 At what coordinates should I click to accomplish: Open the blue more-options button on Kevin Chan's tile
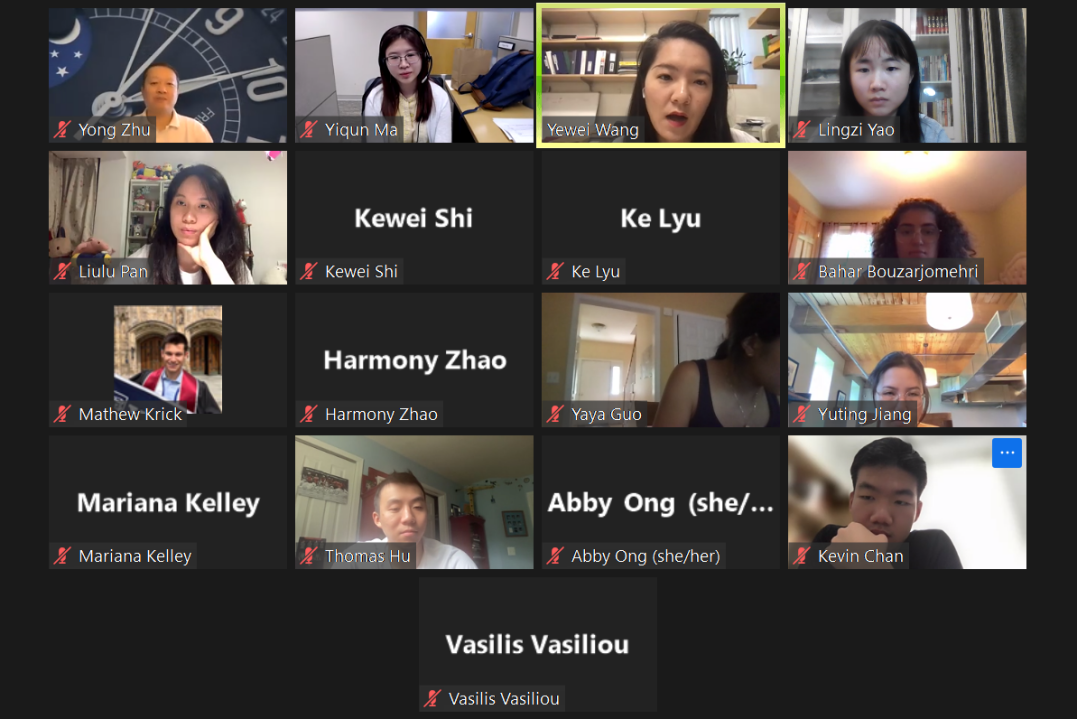1006,453
